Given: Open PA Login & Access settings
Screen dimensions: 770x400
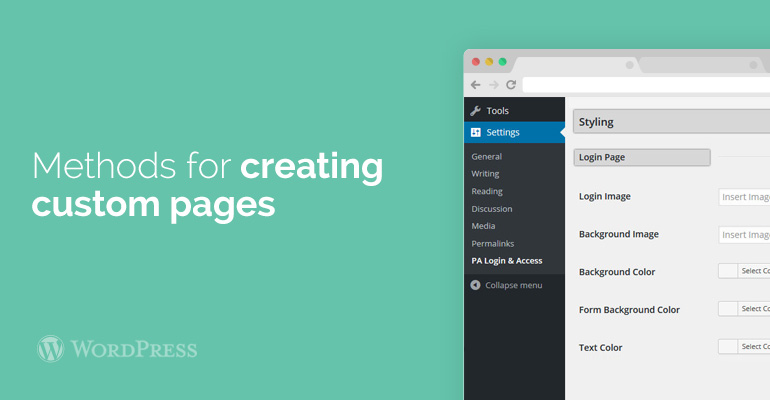Looking at the screenshot, I should pos(507,261).
